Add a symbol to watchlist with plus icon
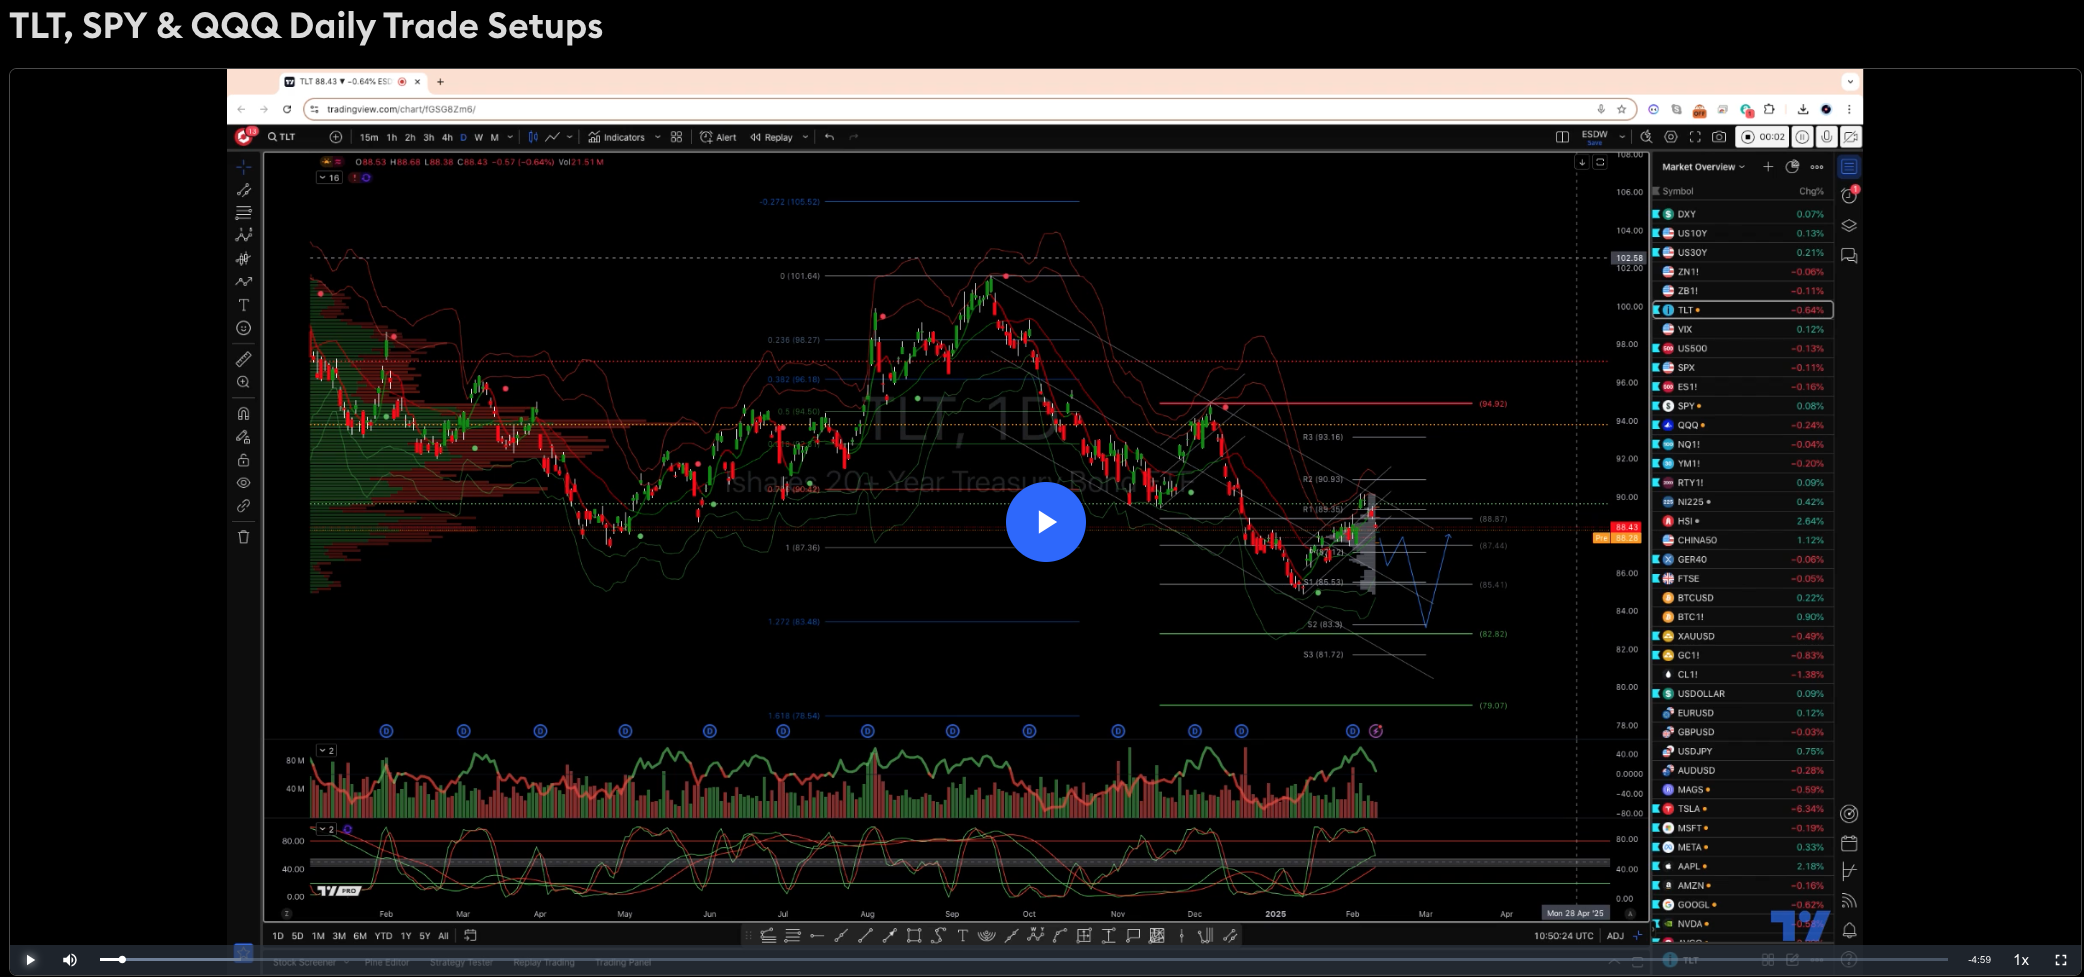Screen dimensions: 2084x977 pyautogui.click(x=1768, y=167)
